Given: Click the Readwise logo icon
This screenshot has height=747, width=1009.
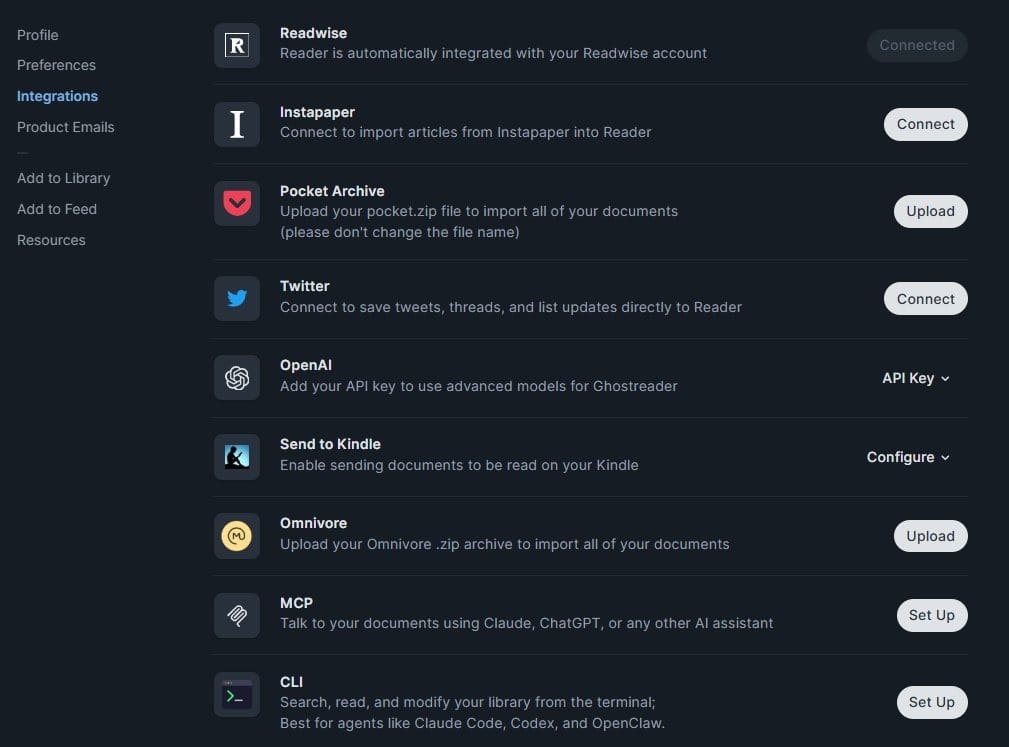Looking at the screenshot, I should (237, 46).
